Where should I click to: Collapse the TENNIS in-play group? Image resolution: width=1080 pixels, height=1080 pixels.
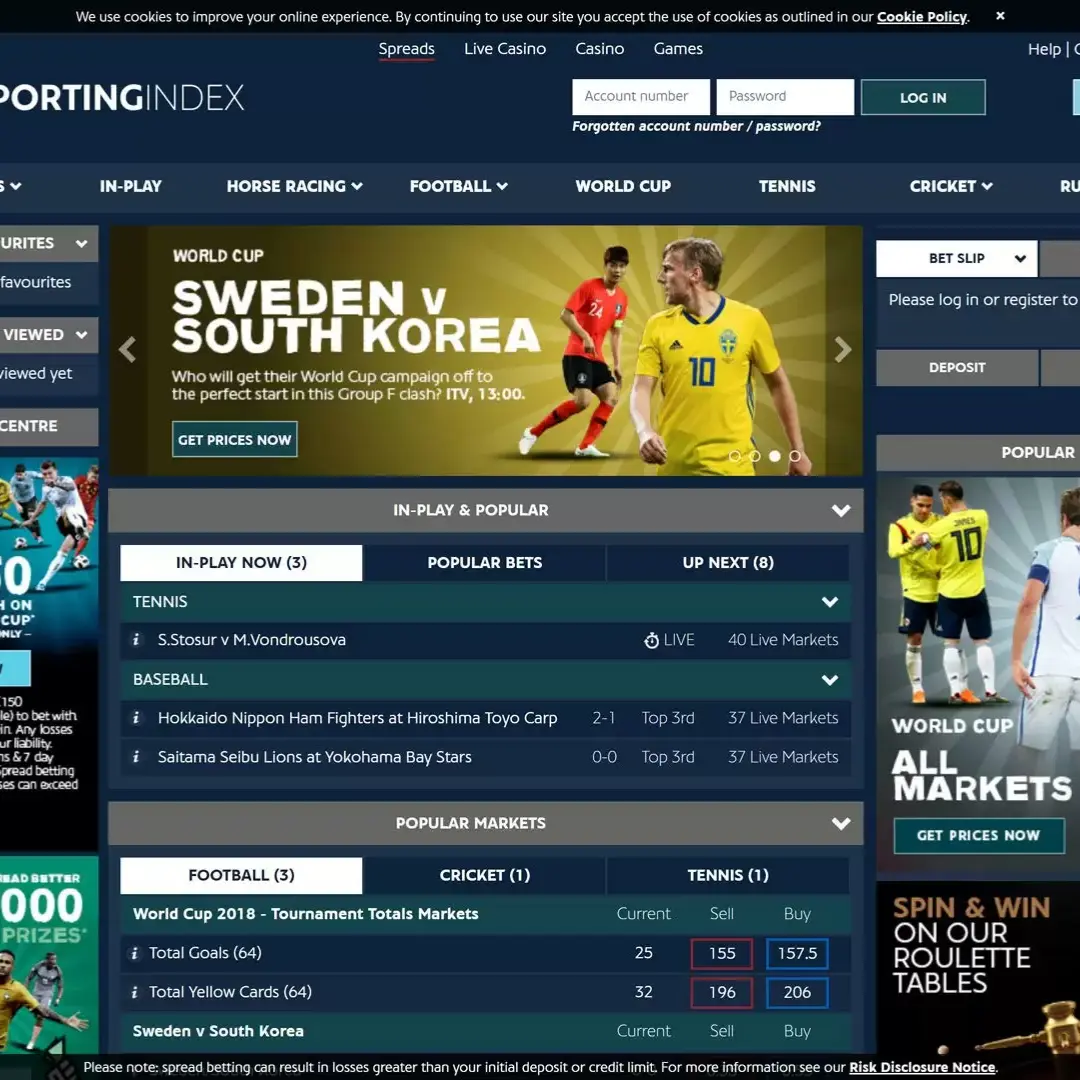[830, 602]
